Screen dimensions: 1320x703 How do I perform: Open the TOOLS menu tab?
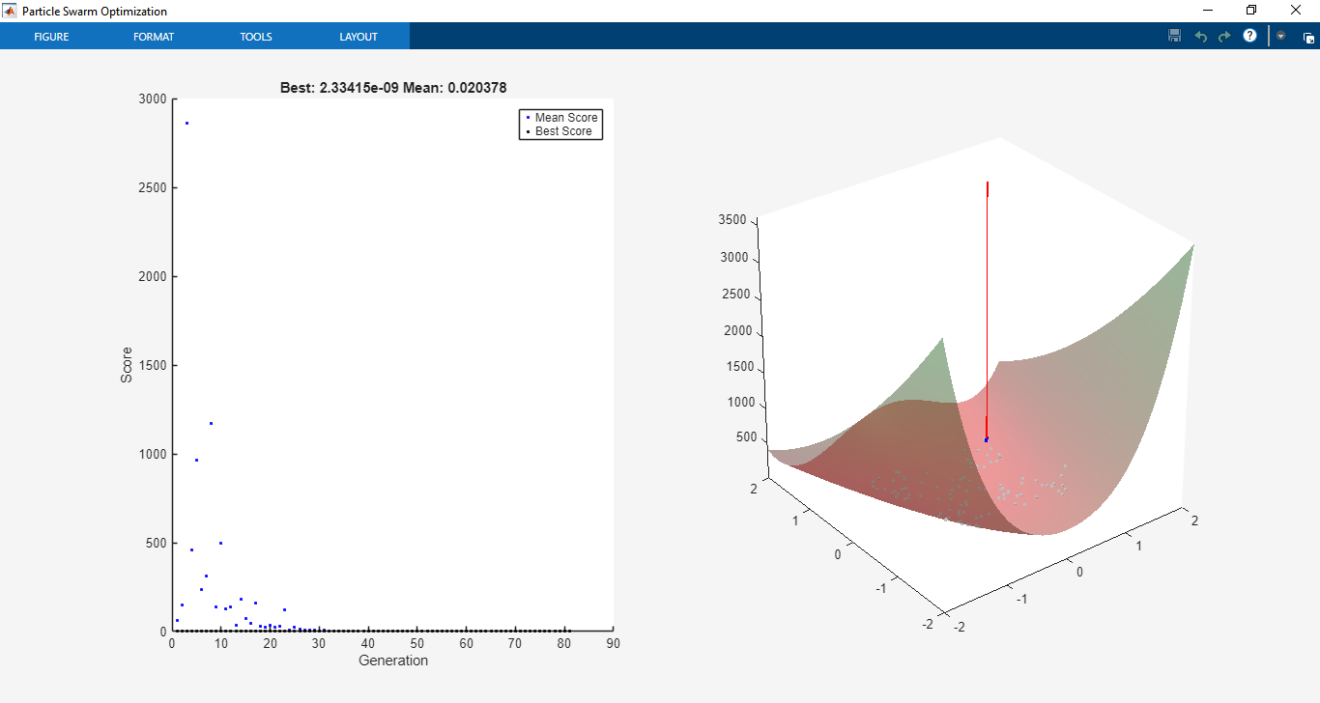click(x=255, y=36)
